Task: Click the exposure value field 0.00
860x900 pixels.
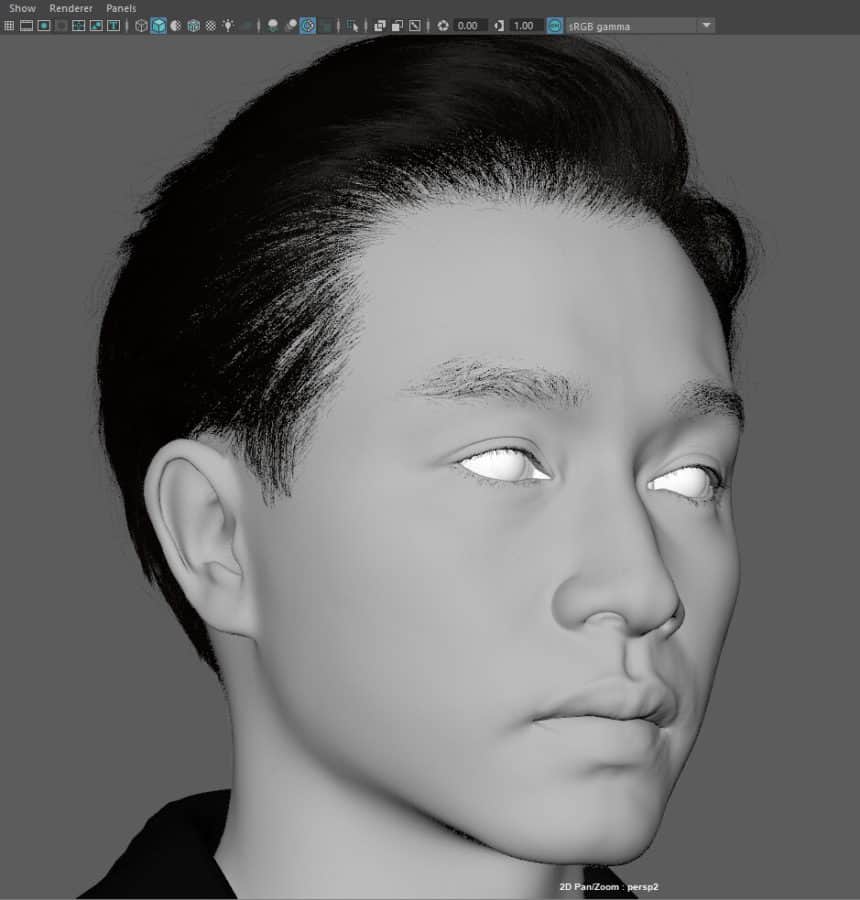Action: click(x=469, y=26)
